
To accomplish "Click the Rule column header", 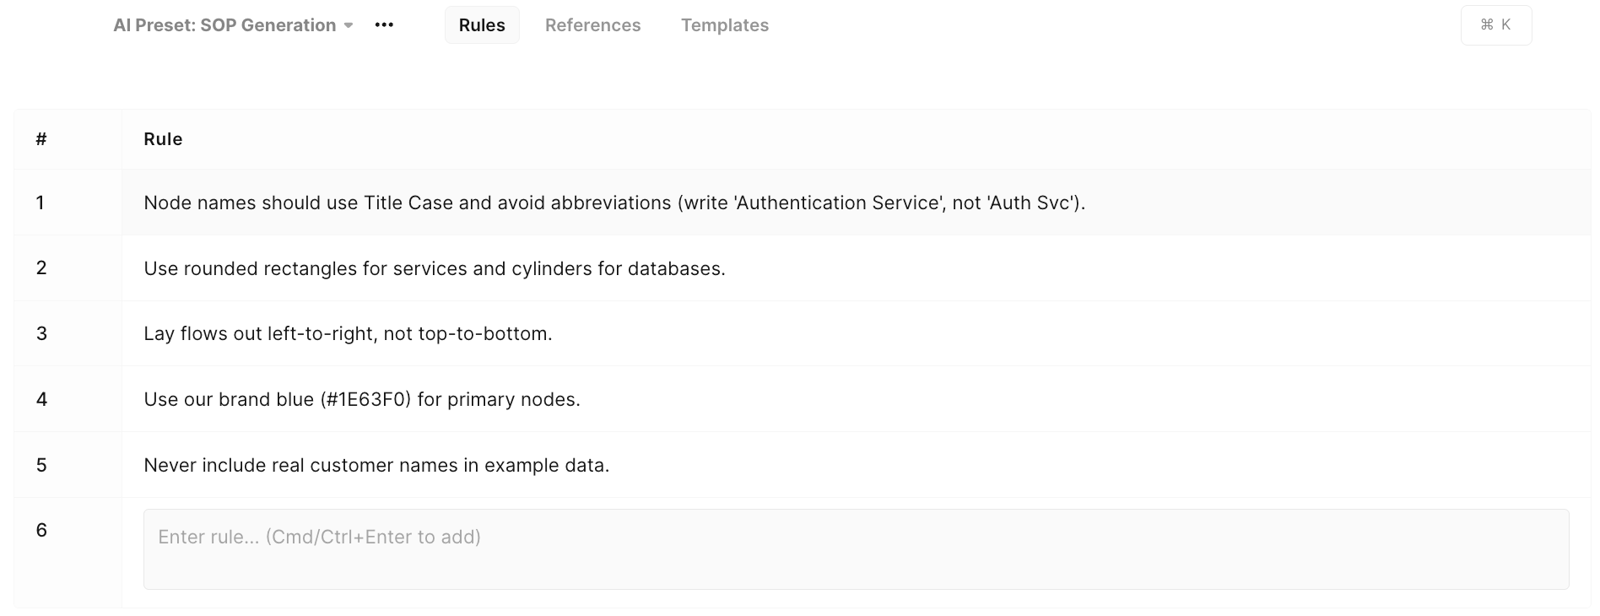I will tap(163, 139).
